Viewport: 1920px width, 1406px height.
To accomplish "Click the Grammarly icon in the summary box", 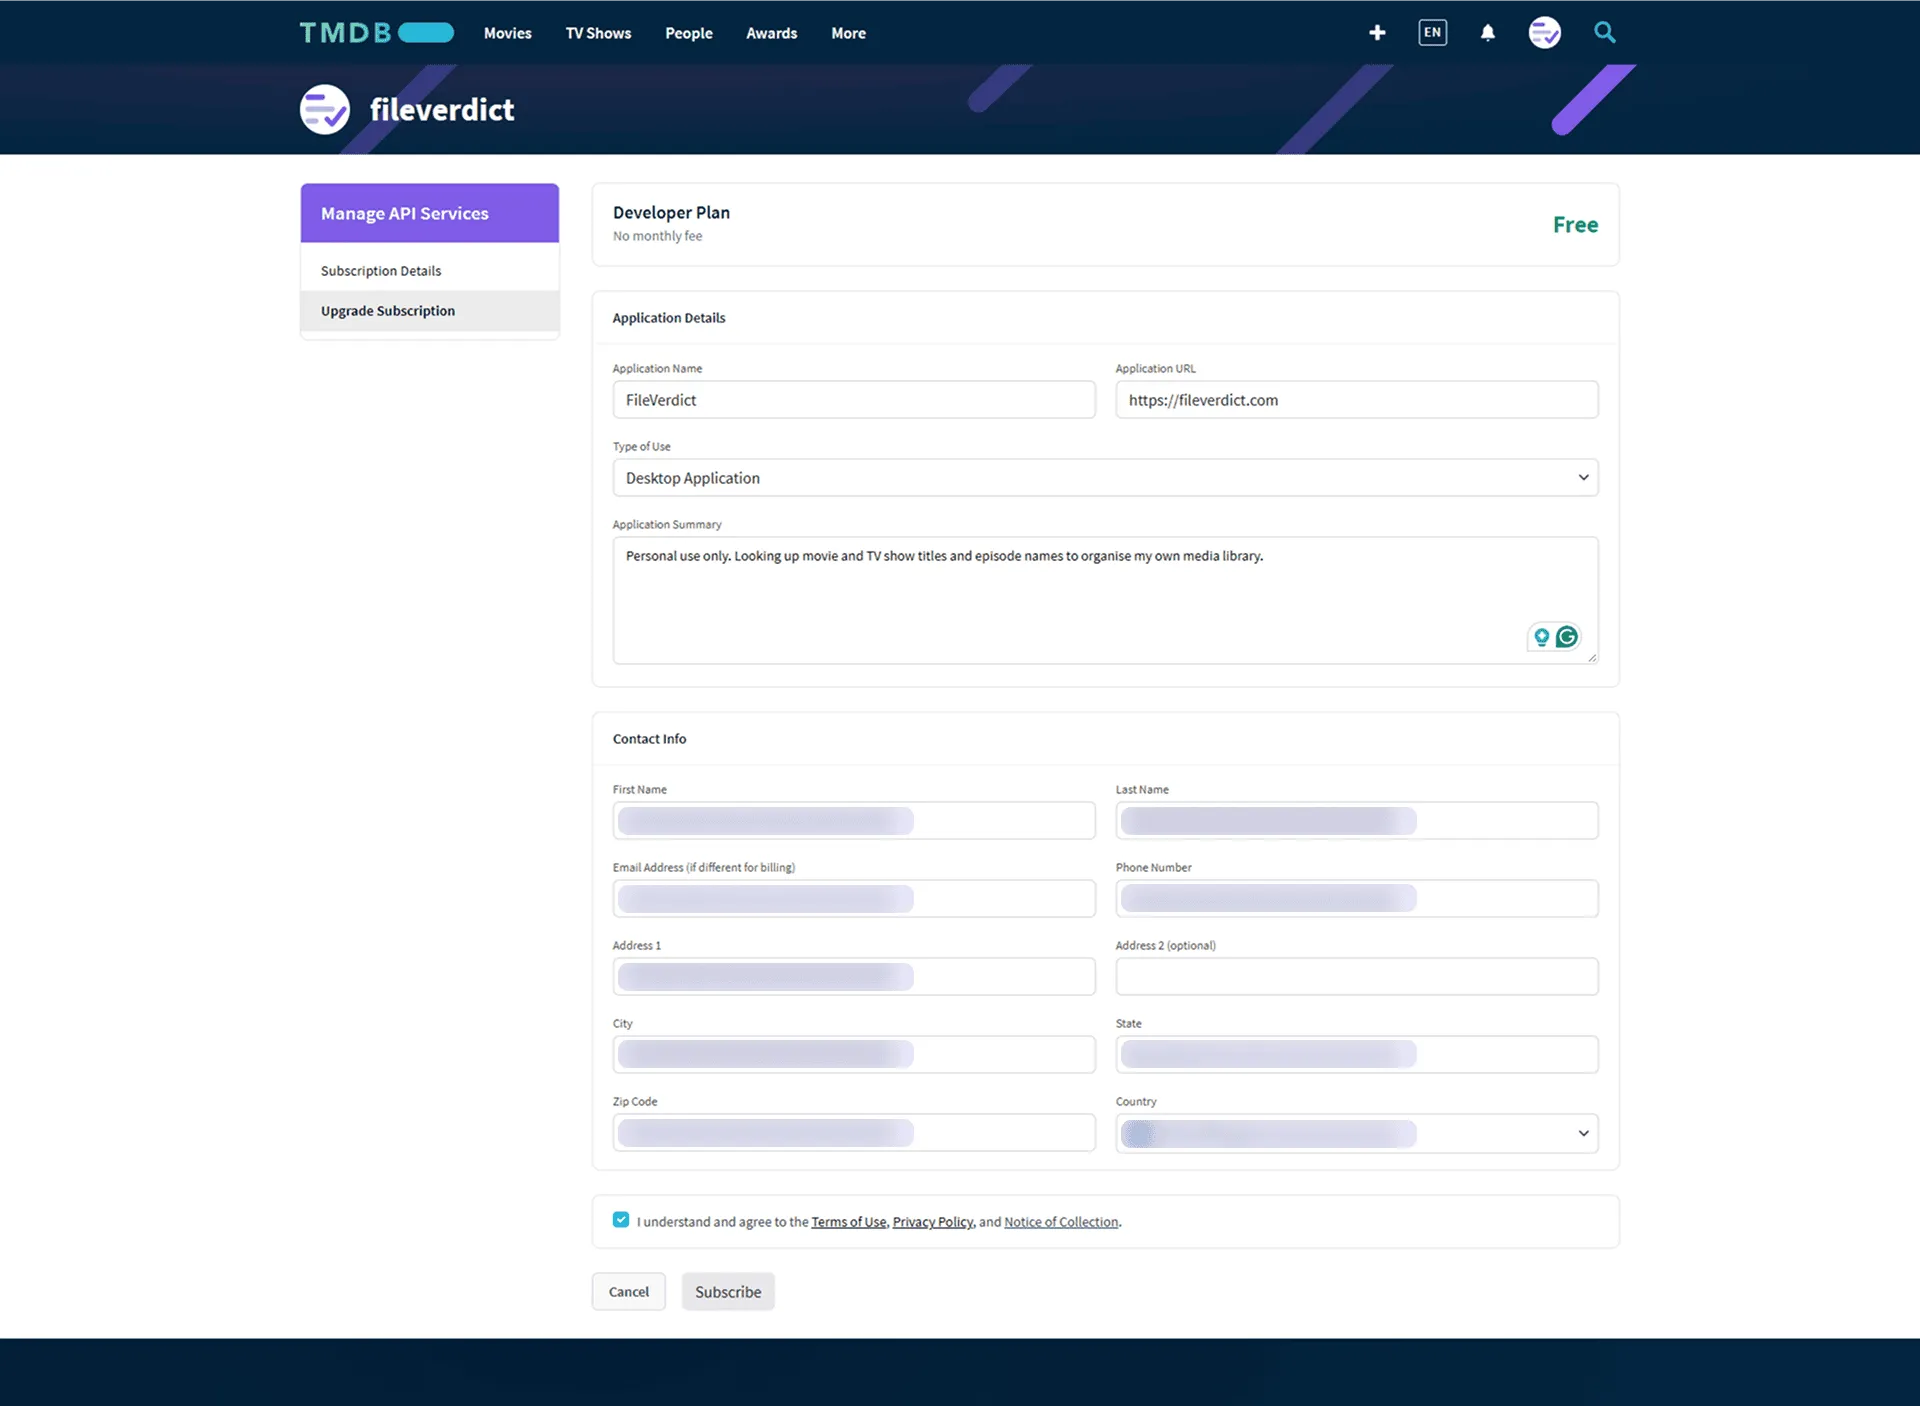I will click(x=1567, y=637).
